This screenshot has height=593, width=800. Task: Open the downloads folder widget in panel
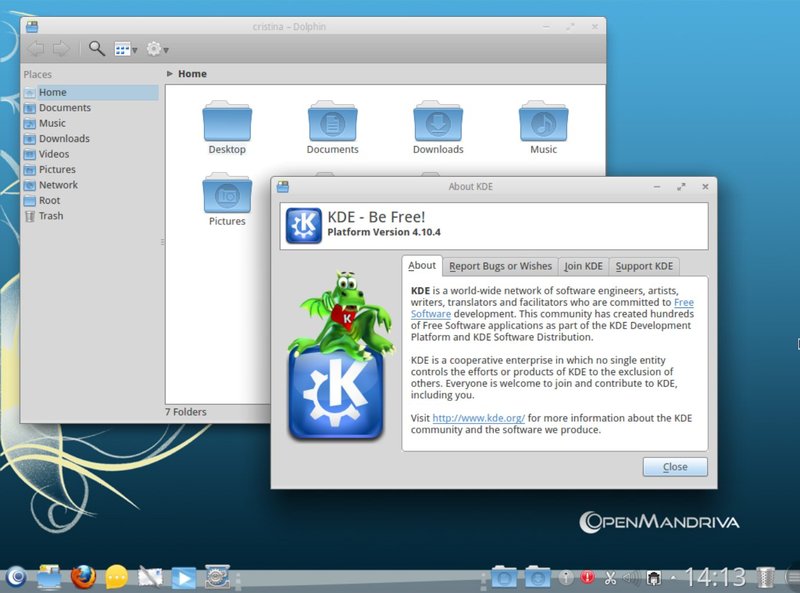pos(537,577)
